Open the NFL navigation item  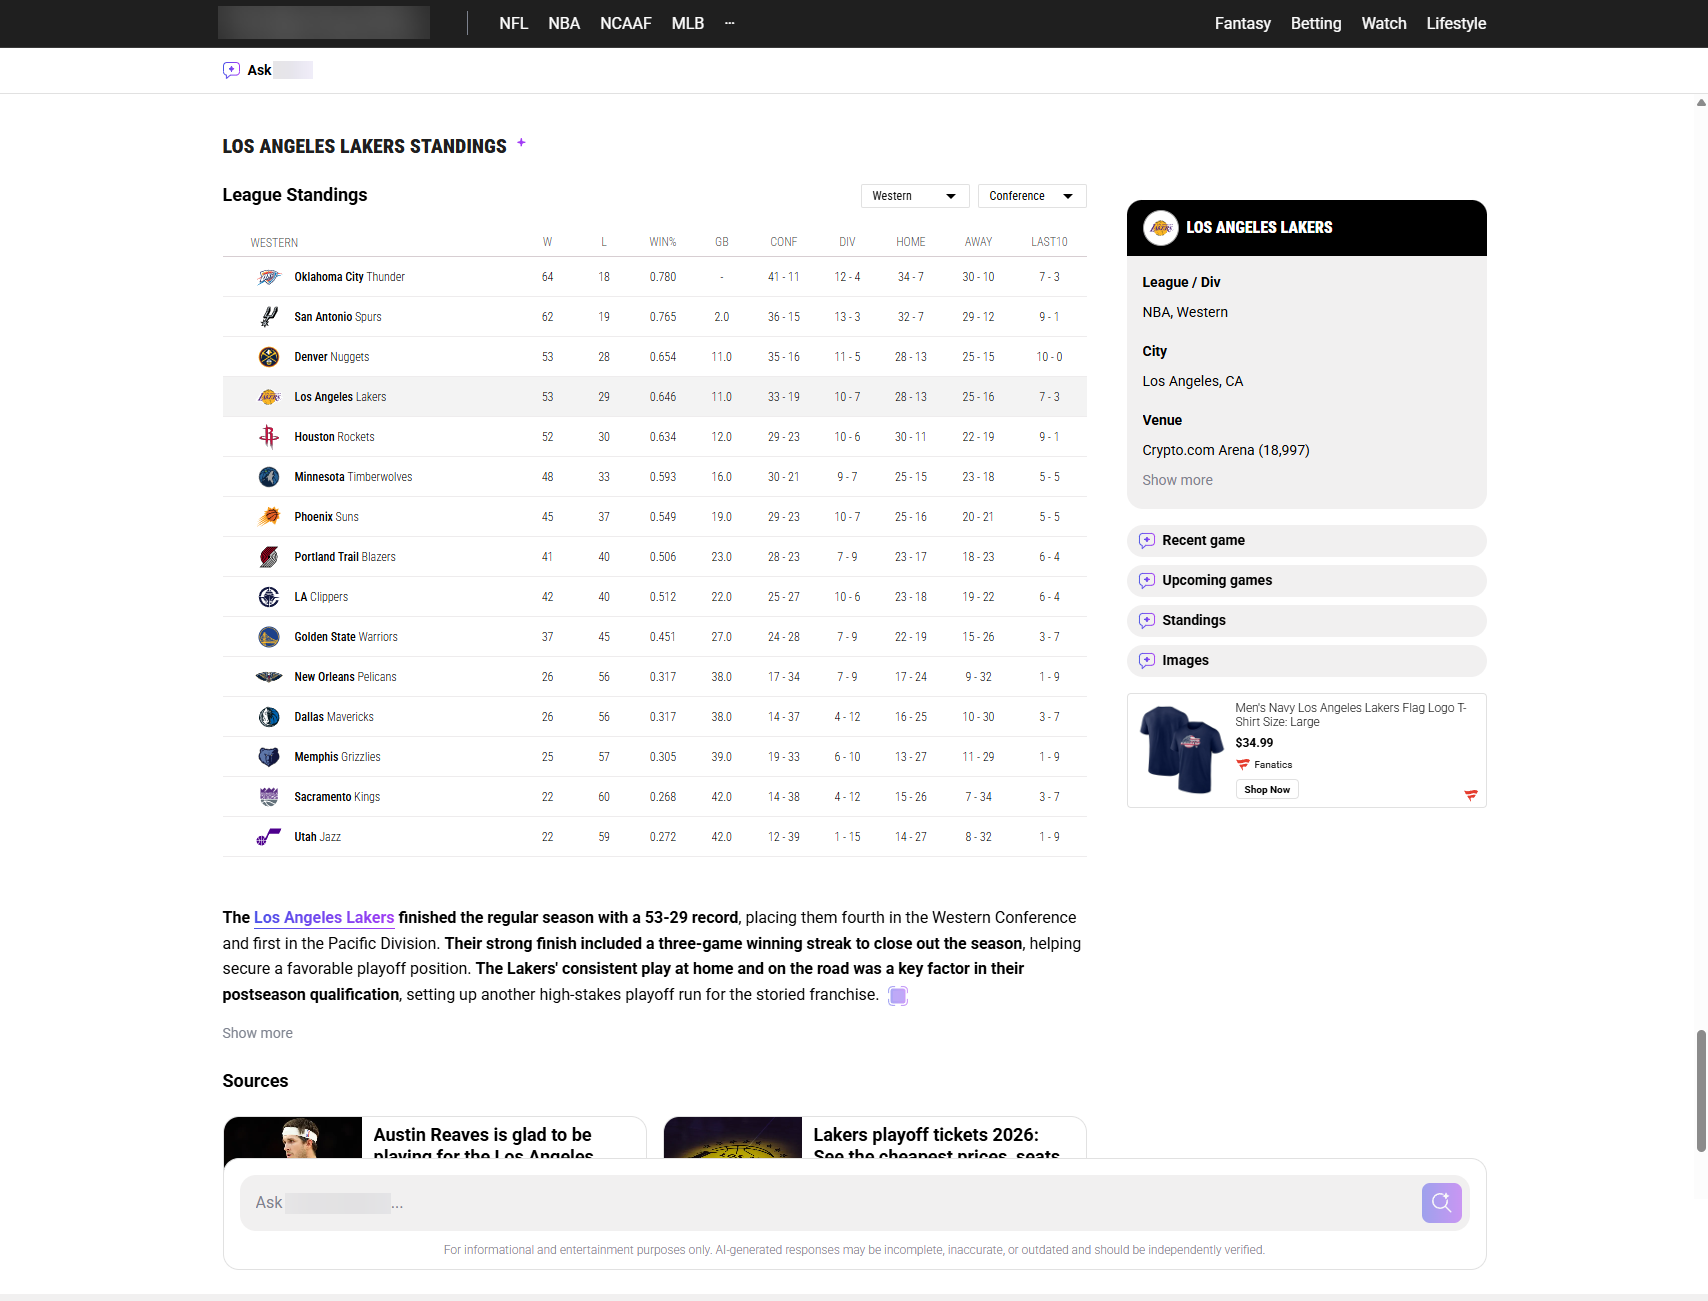[513, 23]
